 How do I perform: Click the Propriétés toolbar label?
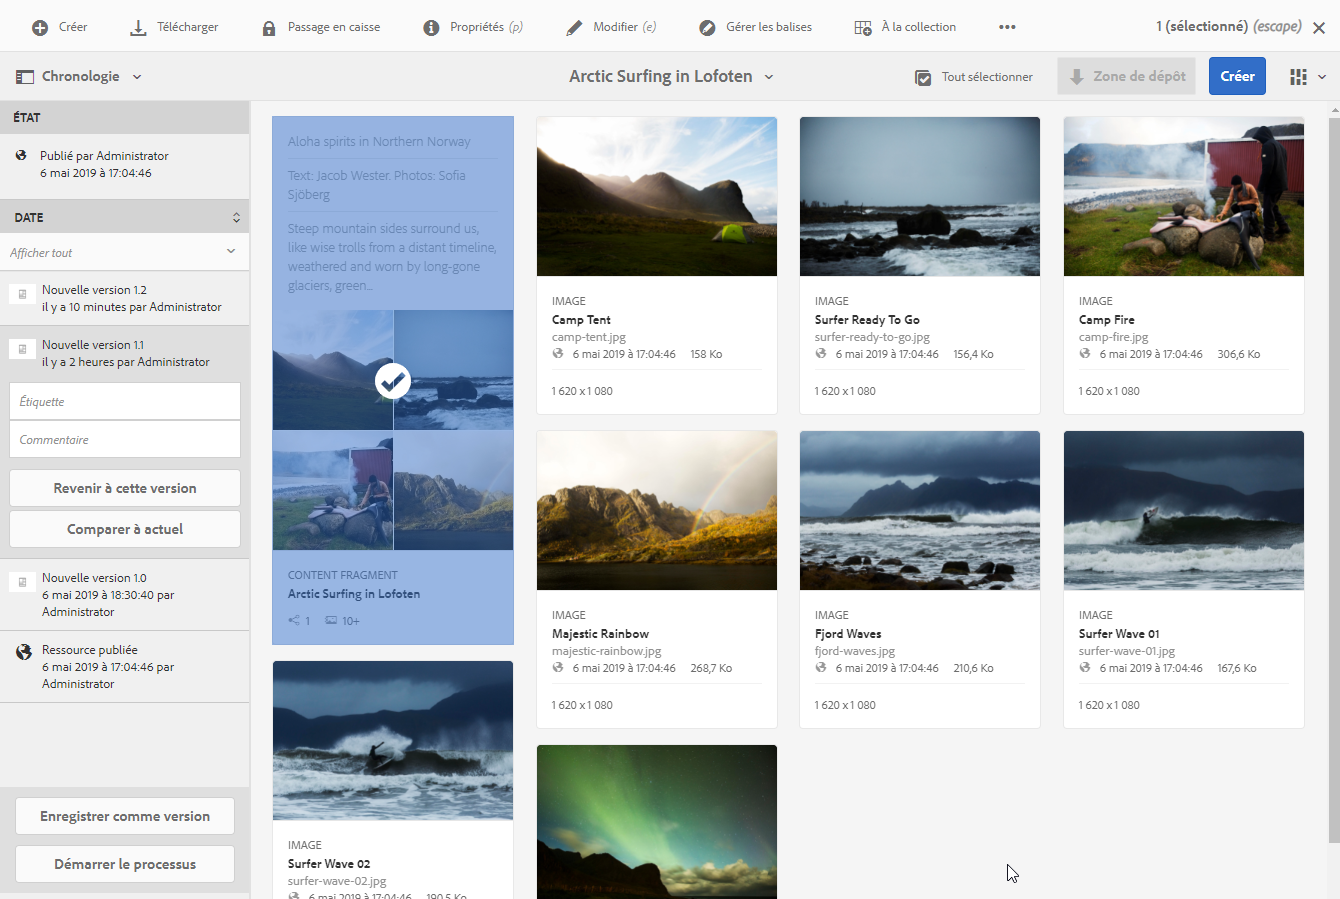pos(477,27)
